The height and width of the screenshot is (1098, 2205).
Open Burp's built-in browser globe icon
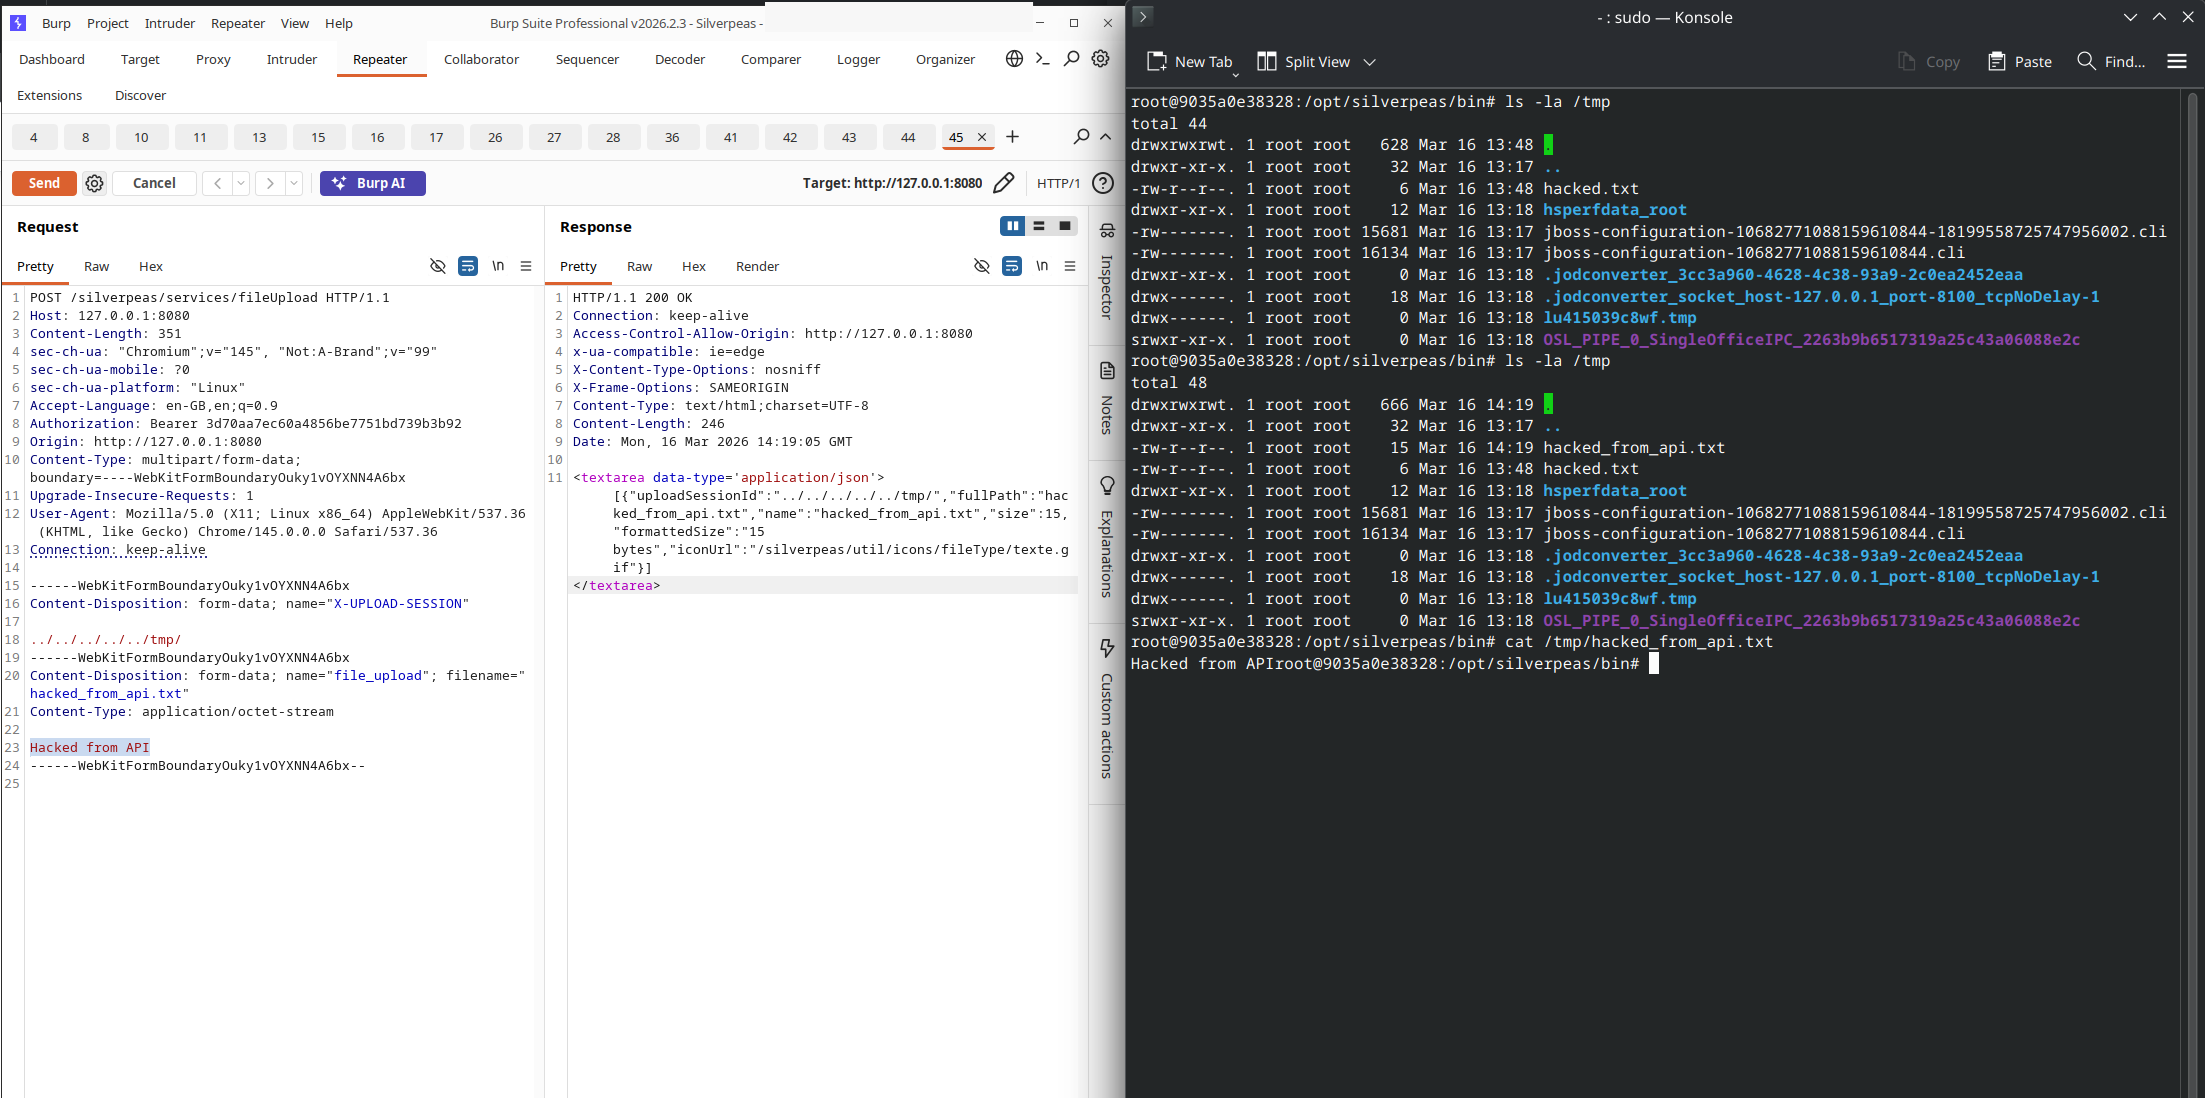(x=1014, y=59)
